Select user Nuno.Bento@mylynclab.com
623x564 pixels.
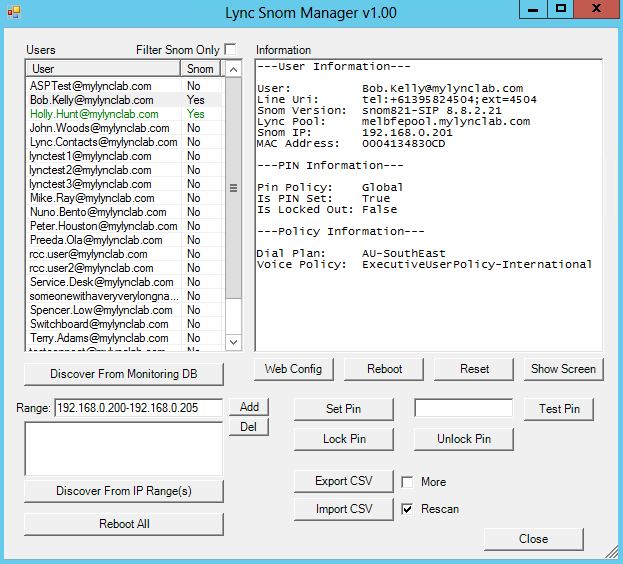125,212
